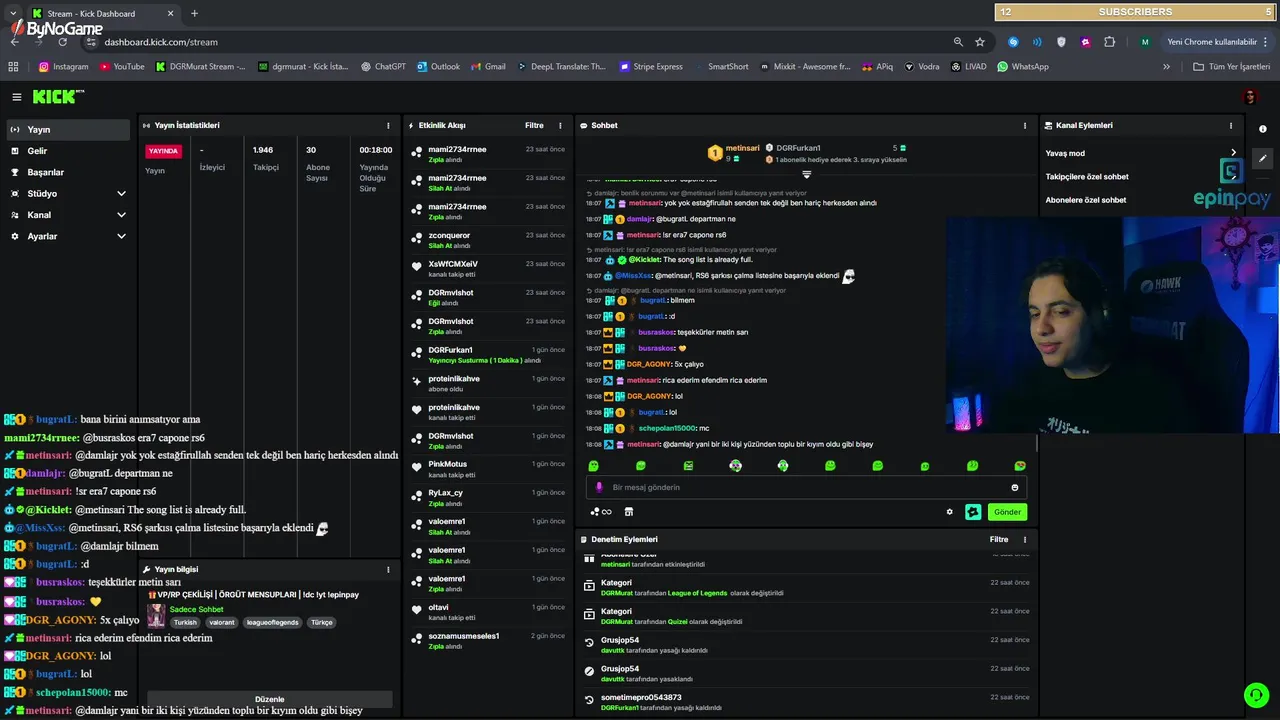The width and height of the screenshot is (1280, 720).
Task: Click the purple microphone icon in chat input
Action: [x=600, y=488]
